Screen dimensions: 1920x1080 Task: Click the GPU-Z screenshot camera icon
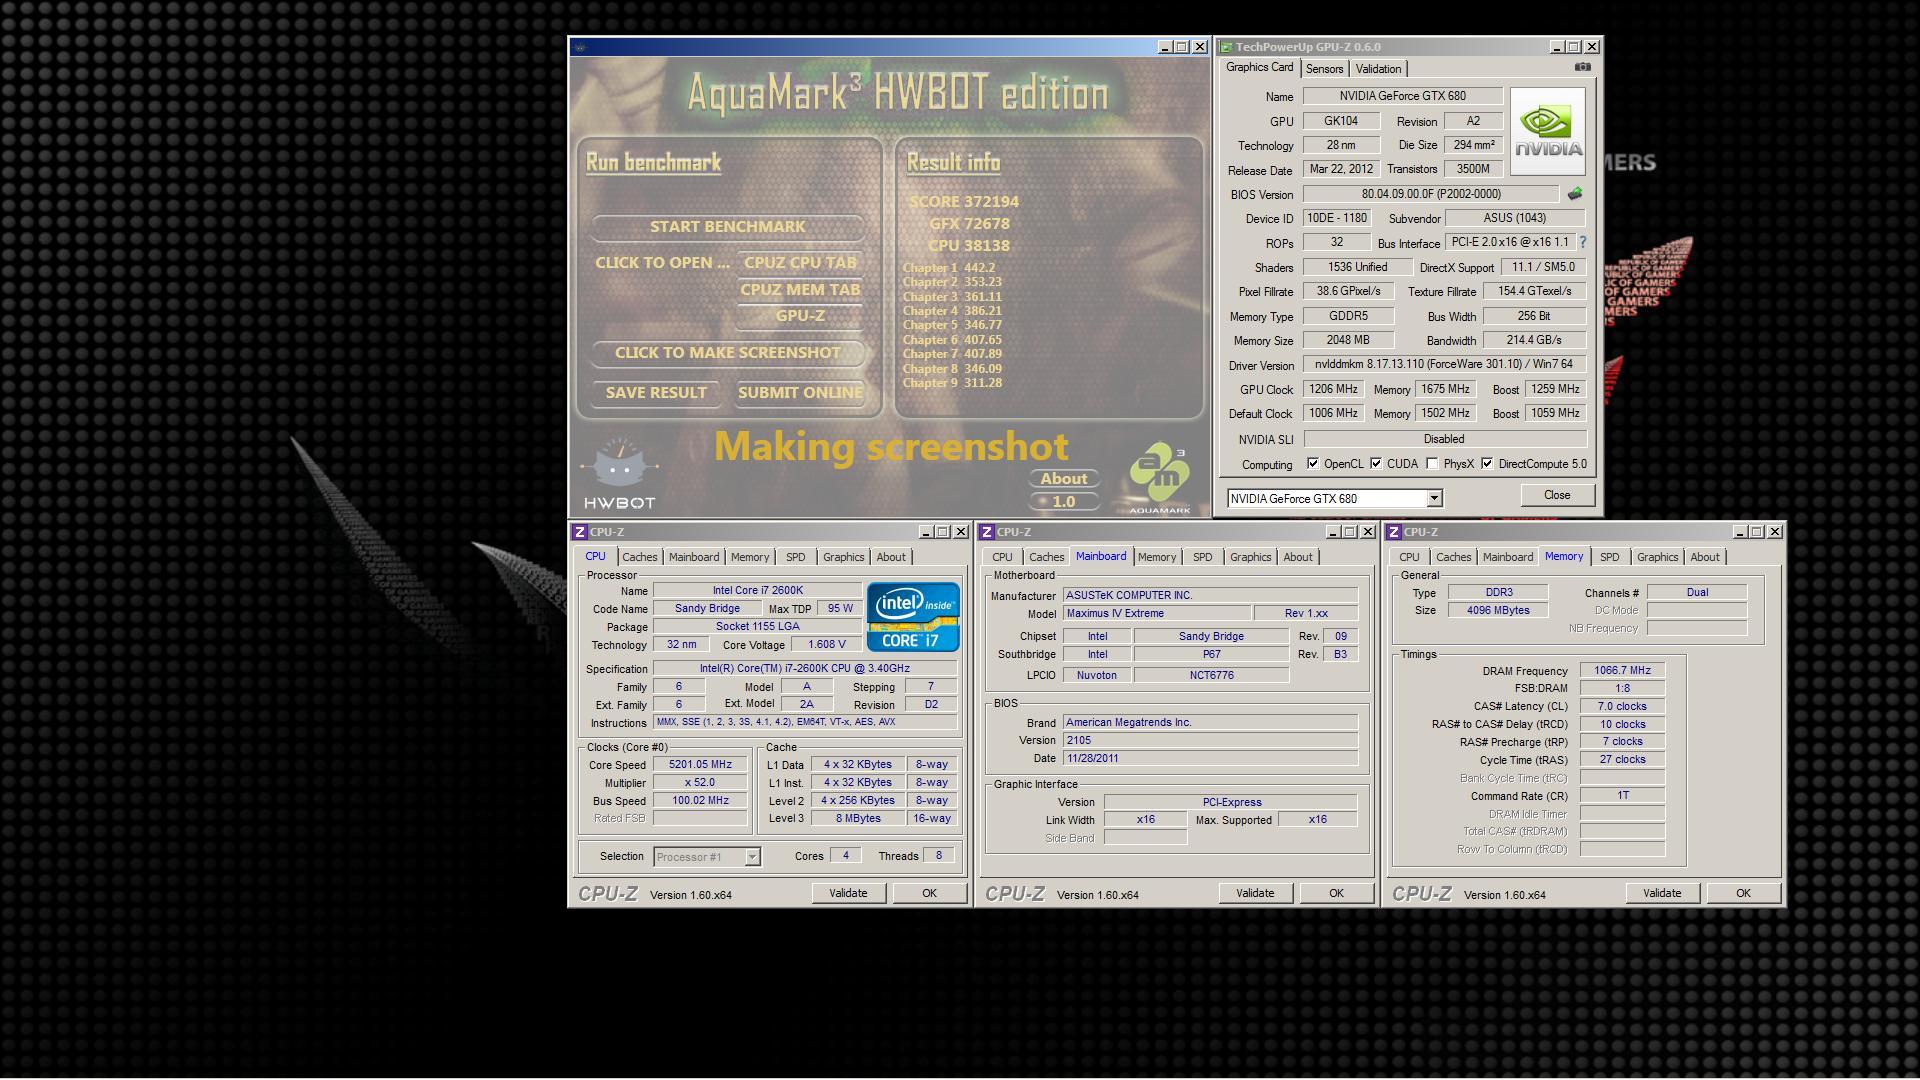click(x=1582, y=67)
